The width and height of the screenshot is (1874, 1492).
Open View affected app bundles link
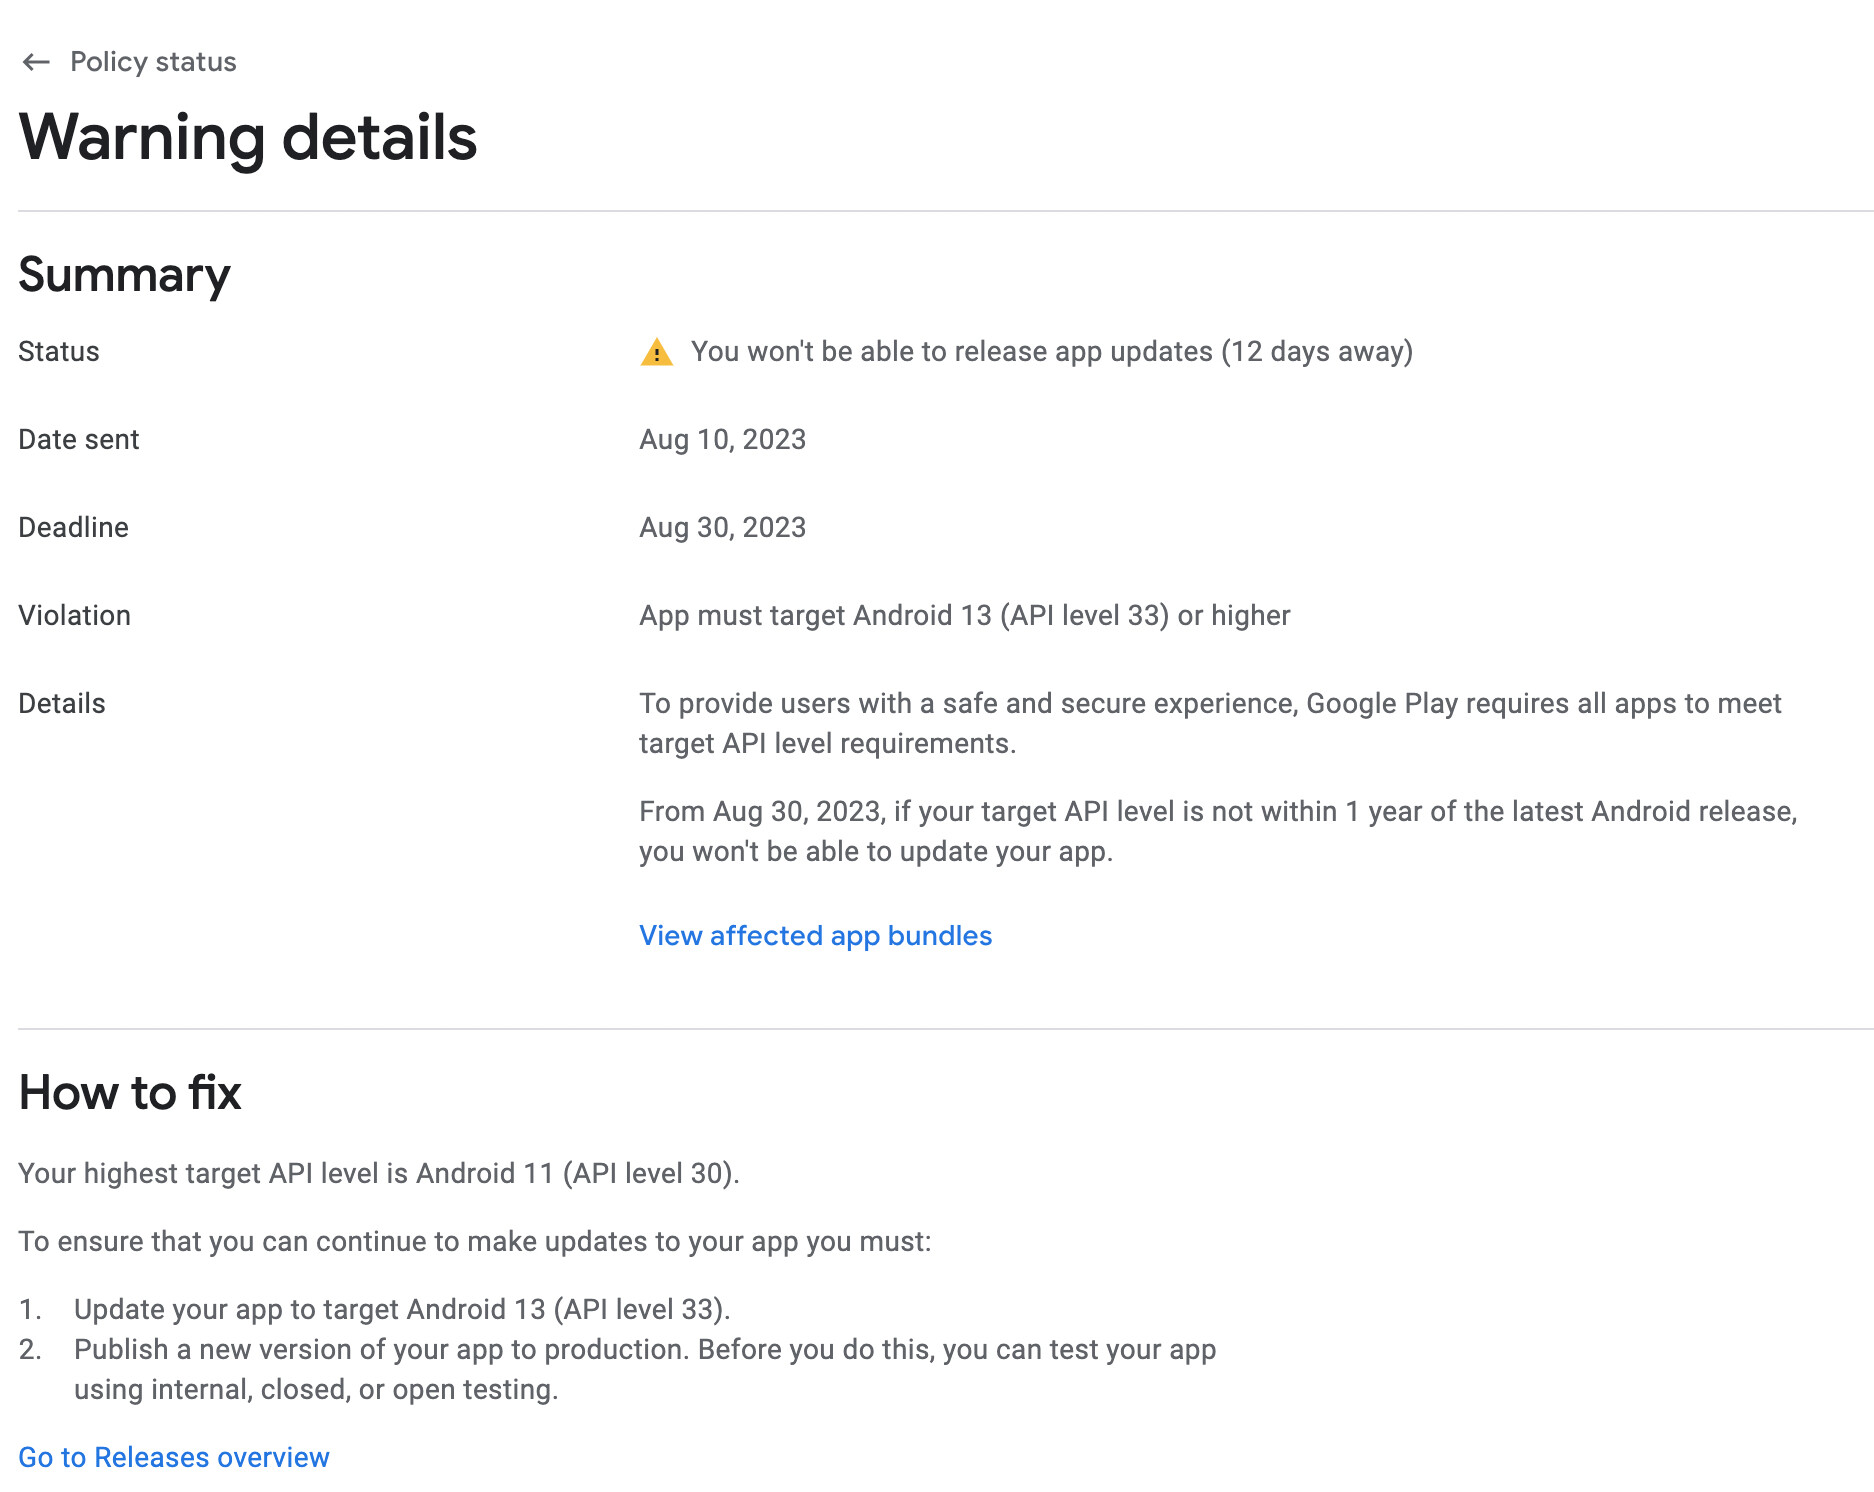[x=815, y=935]
